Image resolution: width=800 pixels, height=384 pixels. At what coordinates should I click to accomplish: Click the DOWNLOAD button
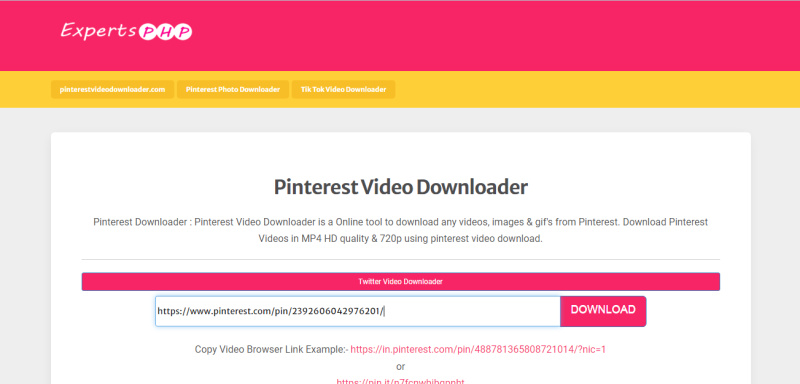(603, 311)
